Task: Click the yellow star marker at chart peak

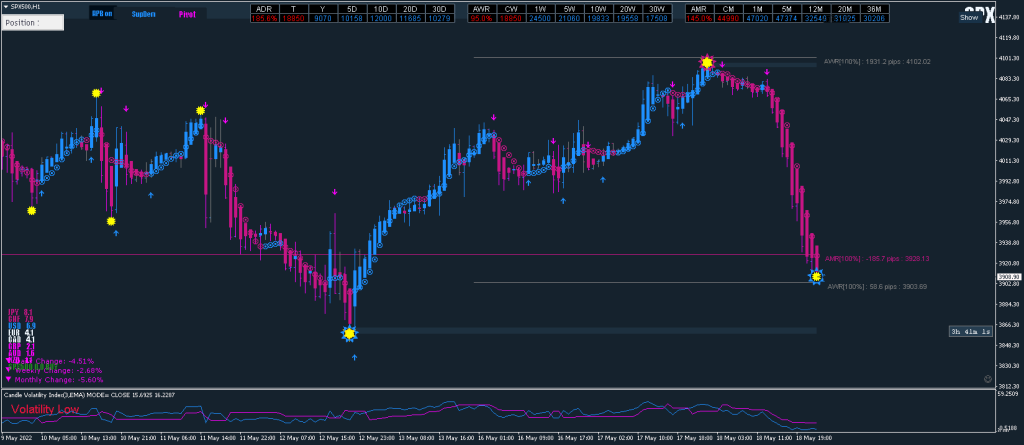Action: point(707,63)
